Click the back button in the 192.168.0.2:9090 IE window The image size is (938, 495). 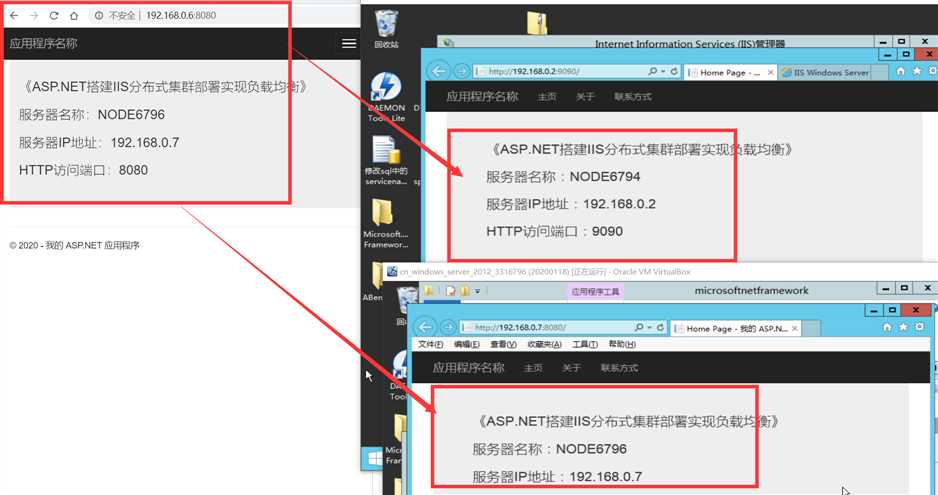point(439,71)
